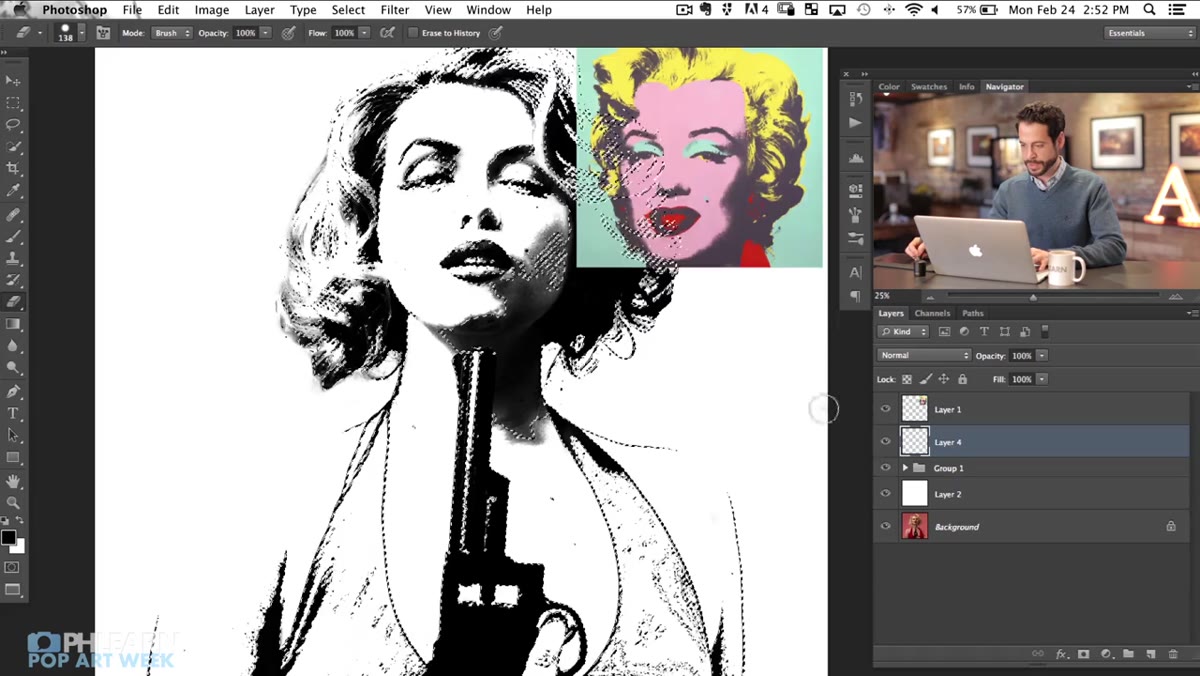Hide Layer 2 visibility eye
This screenshot has width=1200, height=676.
point(885,494)
